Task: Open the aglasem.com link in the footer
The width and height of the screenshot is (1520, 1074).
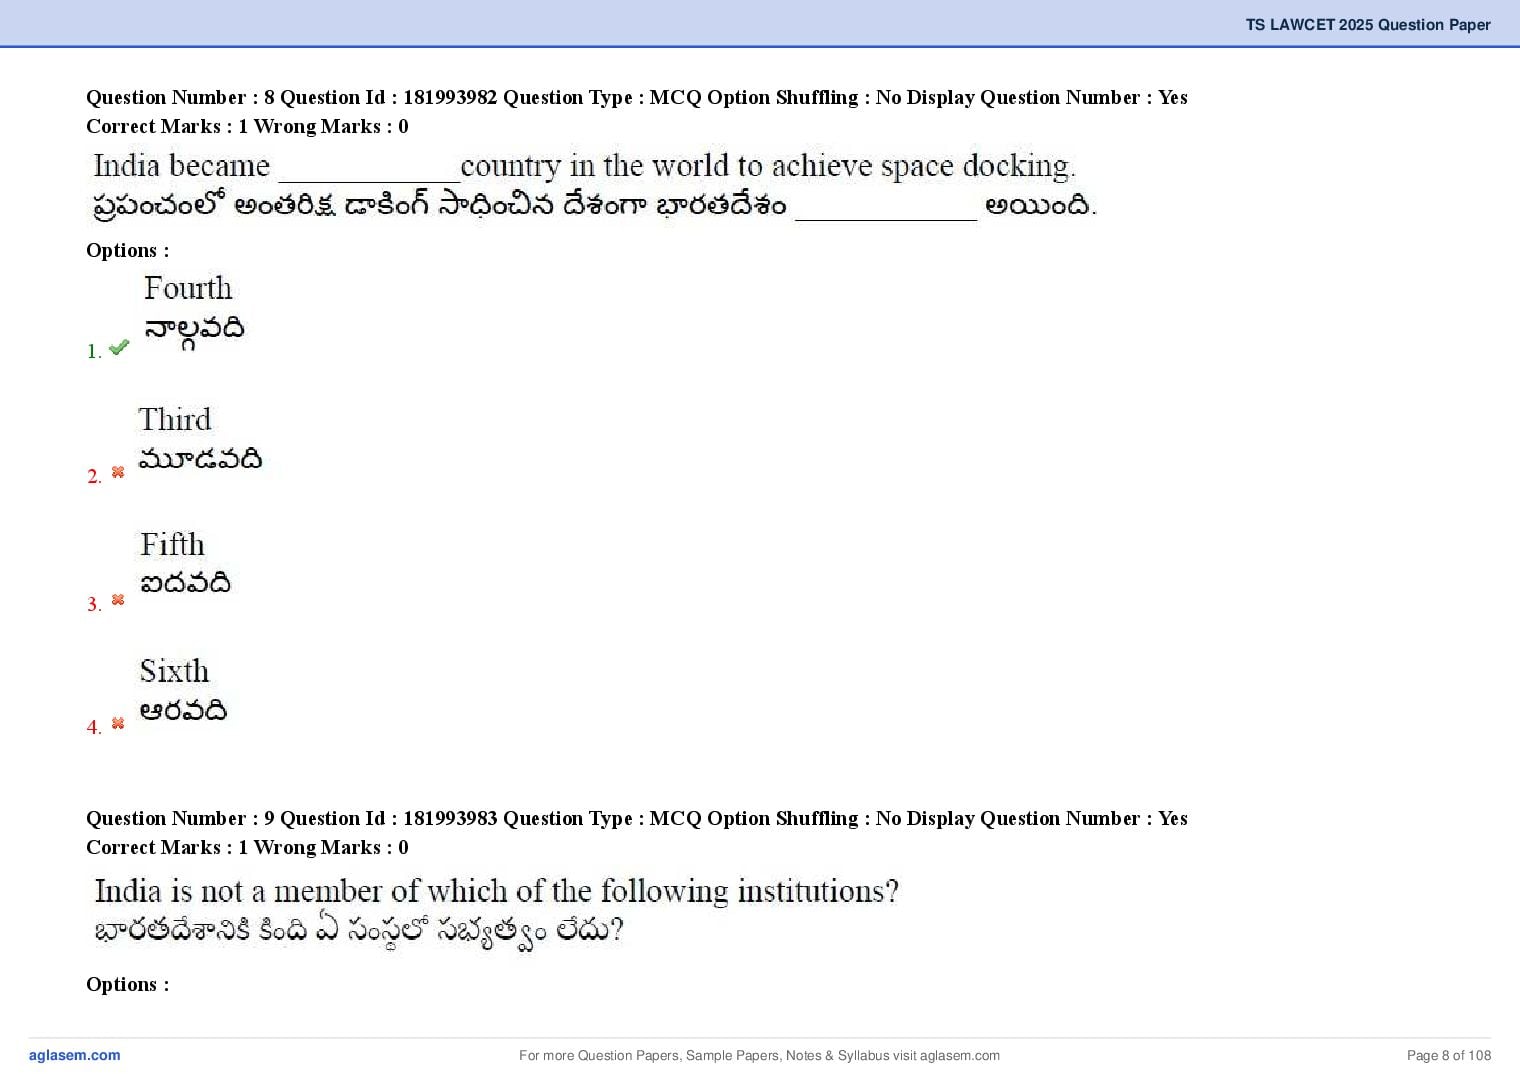Action: 75,1055
